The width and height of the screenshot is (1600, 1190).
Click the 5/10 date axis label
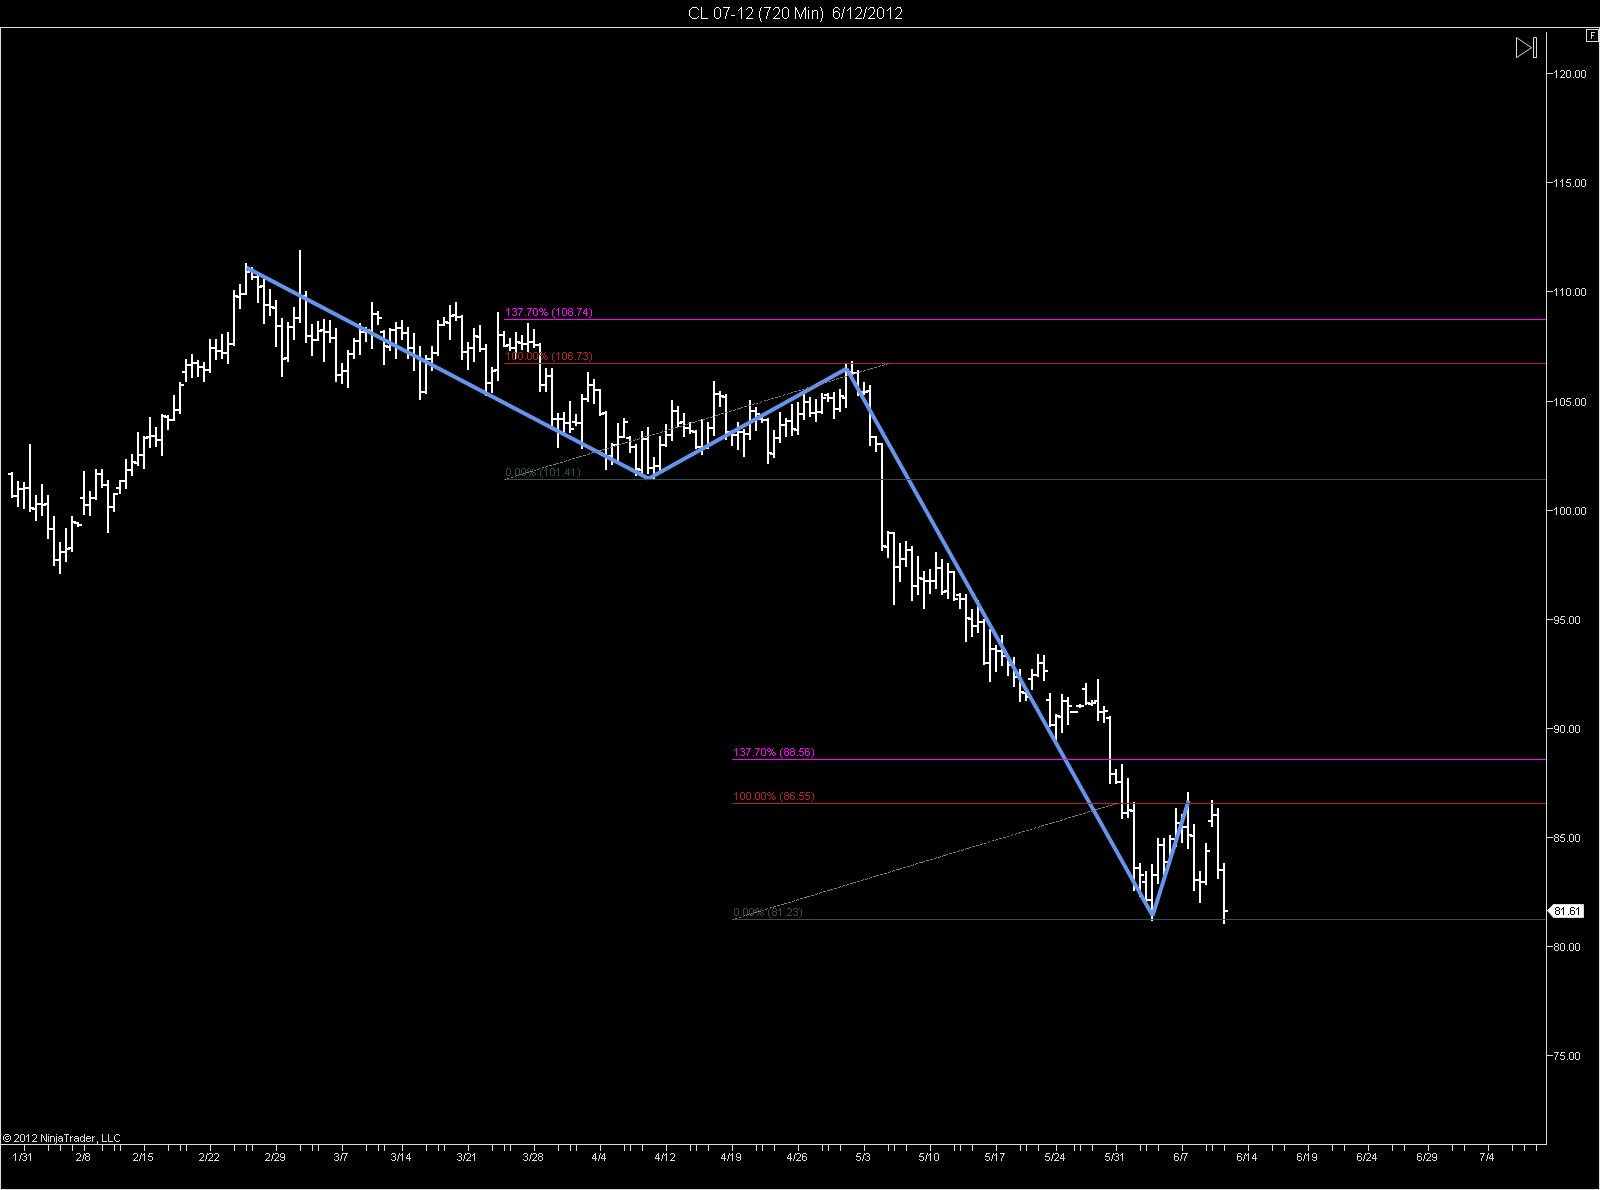(x=929, y=1157)
